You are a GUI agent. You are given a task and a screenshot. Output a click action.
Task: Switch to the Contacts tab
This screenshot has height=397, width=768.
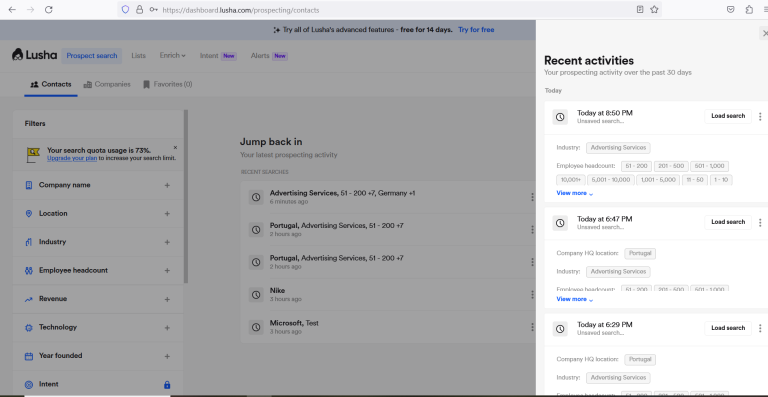51,84
